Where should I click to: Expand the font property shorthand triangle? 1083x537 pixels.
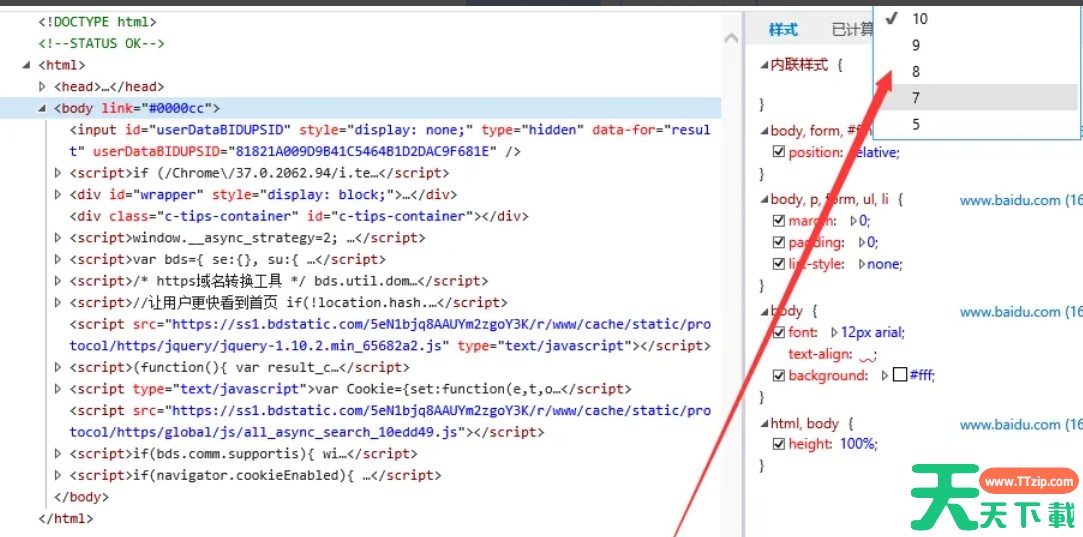(834, 332)
